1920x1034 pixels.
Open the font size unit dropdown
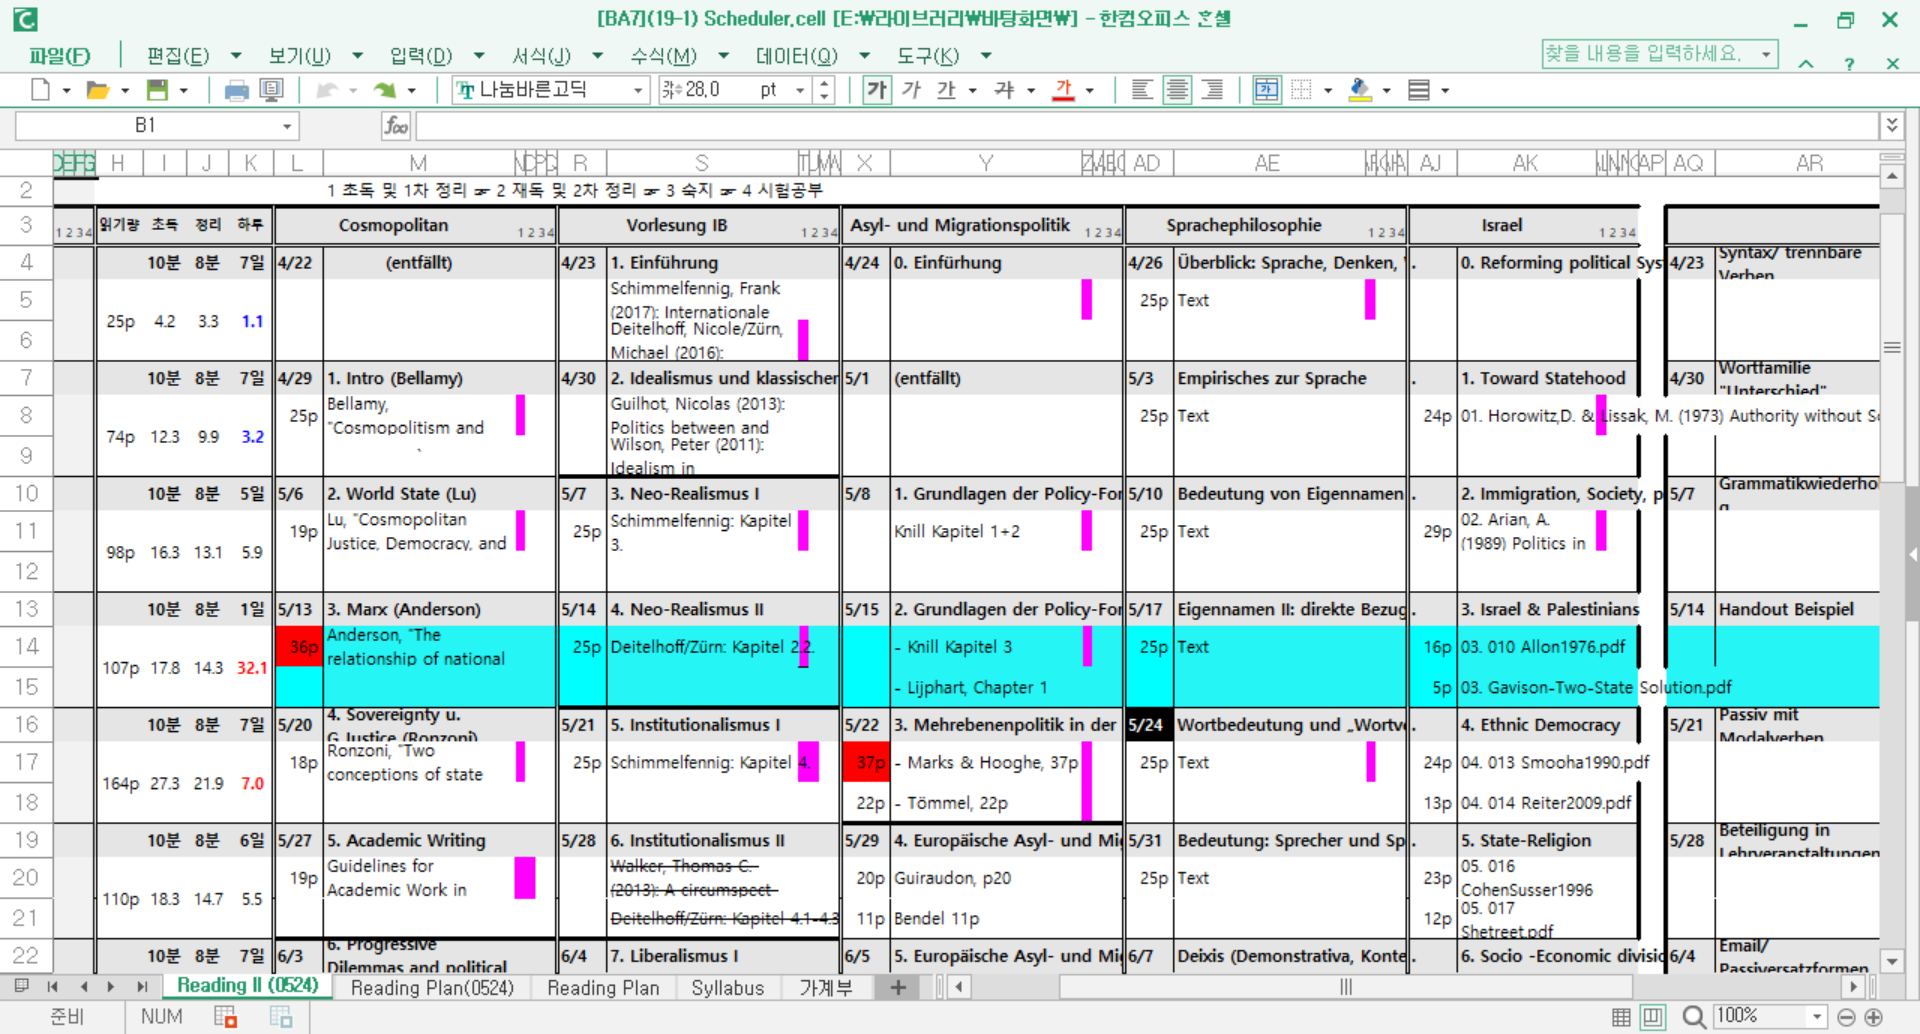(800, 90)
